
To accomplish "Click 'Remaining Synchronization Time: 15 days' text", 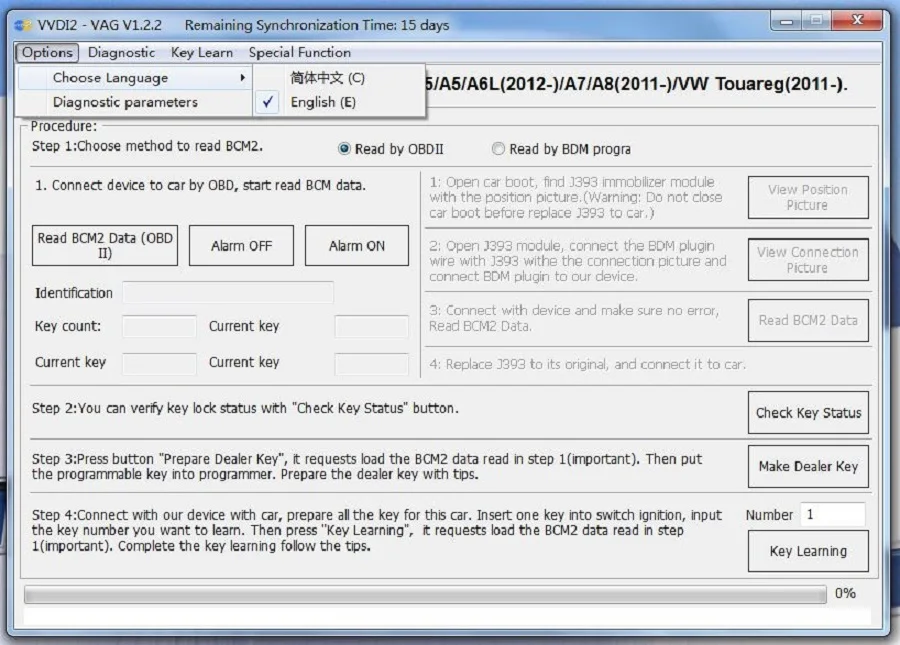I will (317, 25).
